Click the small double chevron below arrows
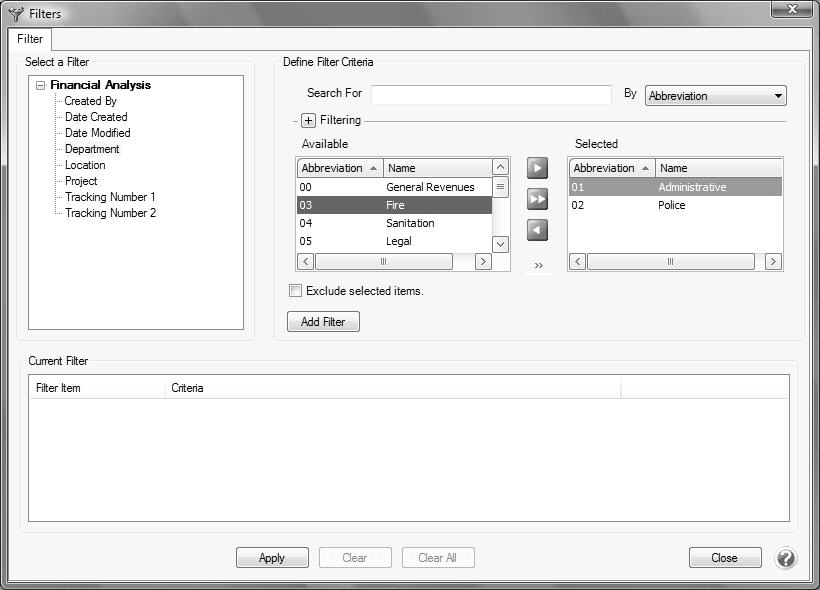Image resolution: width=820 pixels, height=590 pixels. 538,266
